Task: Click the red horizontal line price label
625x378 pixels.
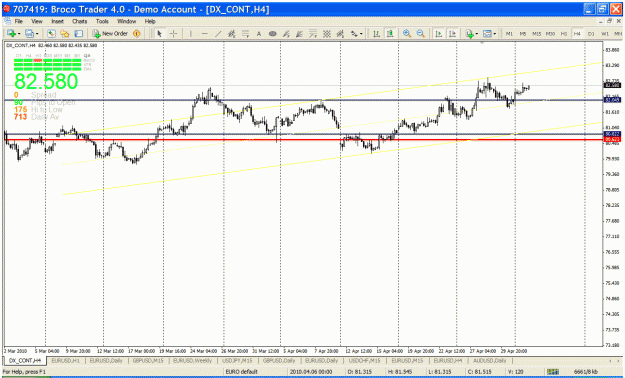Action: click(x=612, y=140)
